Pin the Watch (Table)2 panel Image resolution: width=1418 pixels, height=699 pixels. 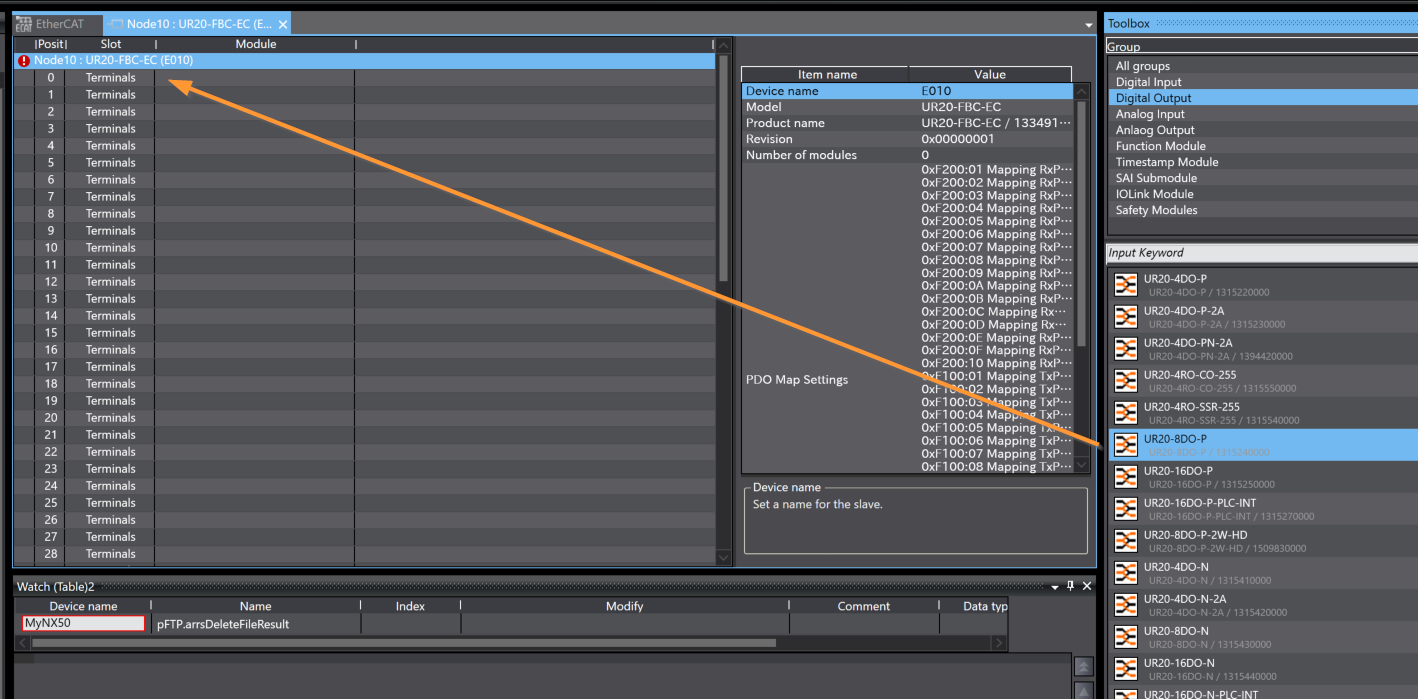[x=1070, y=586]
